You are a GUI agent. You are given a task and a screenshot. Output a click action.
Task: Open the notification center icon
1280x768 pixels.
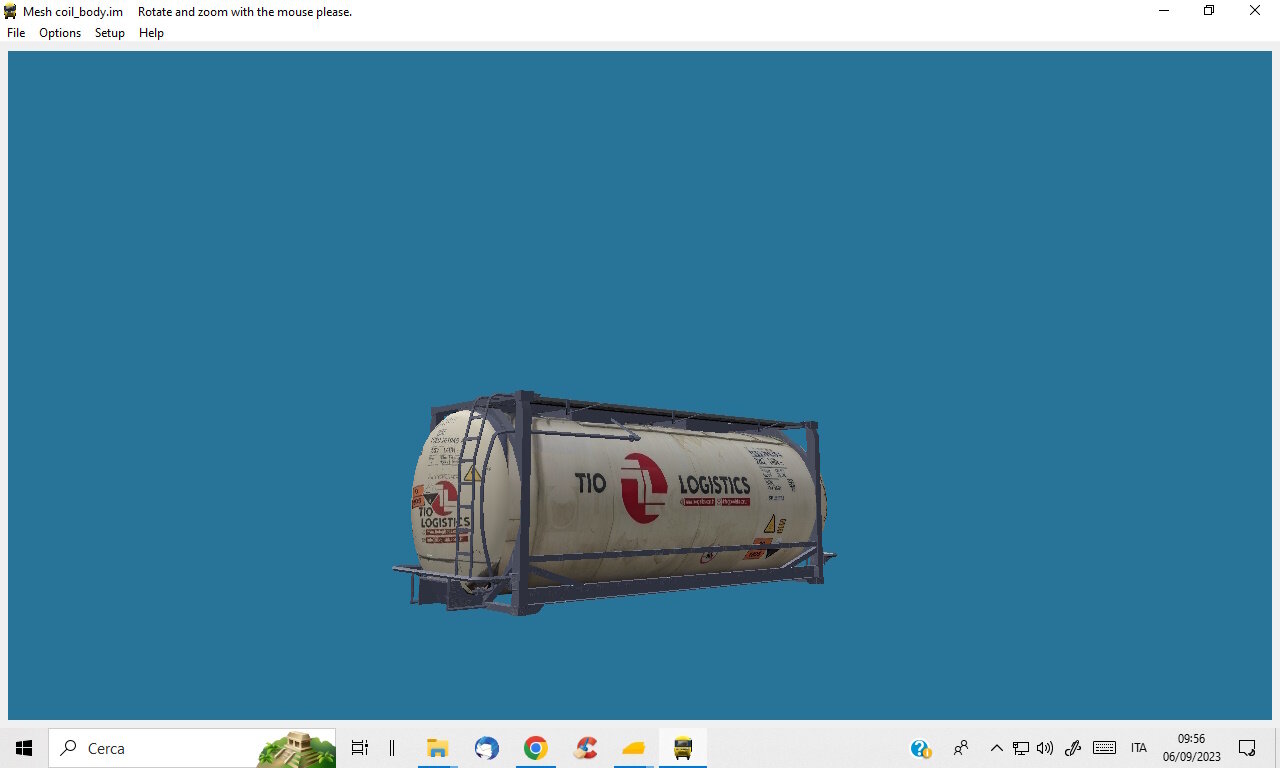(1247, 748)
